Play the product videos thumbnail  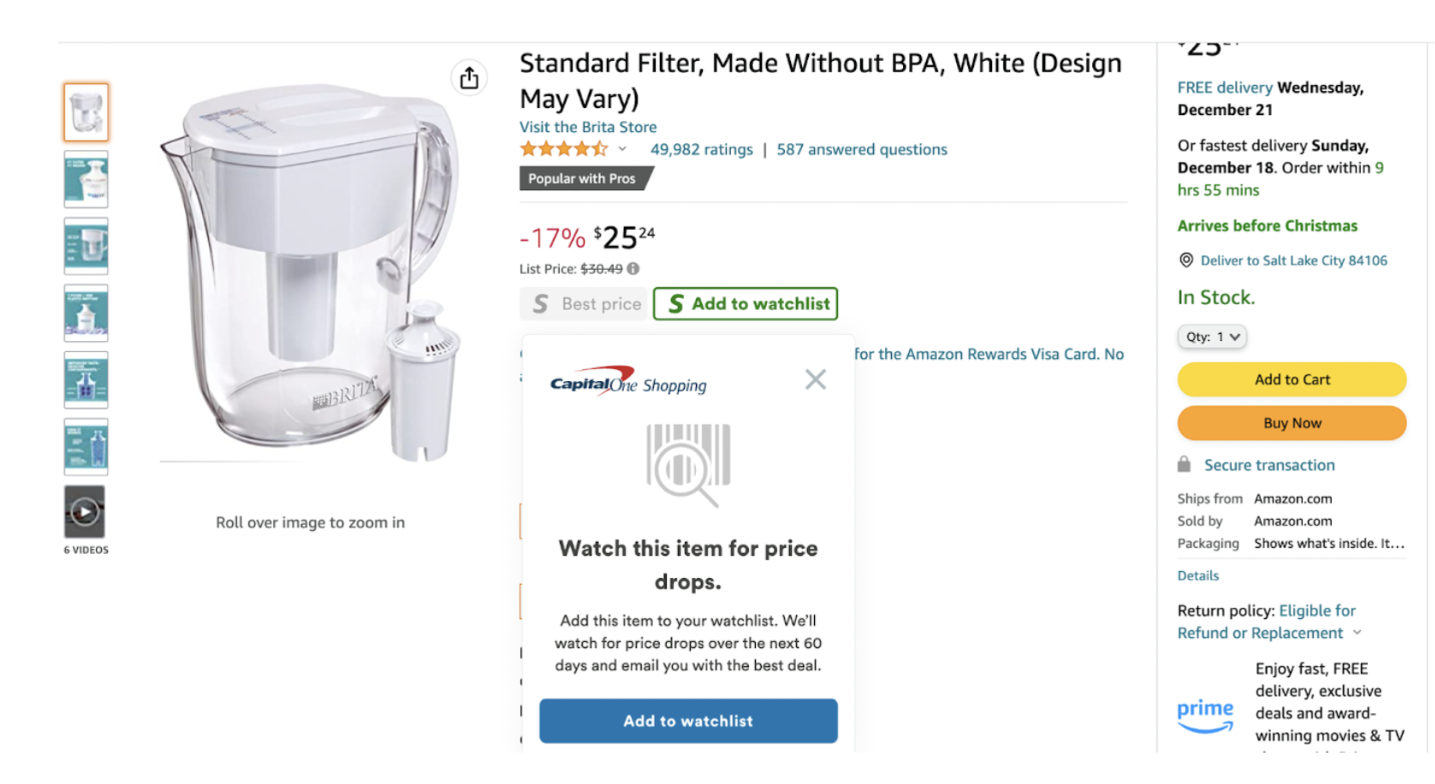click(85, 512)
